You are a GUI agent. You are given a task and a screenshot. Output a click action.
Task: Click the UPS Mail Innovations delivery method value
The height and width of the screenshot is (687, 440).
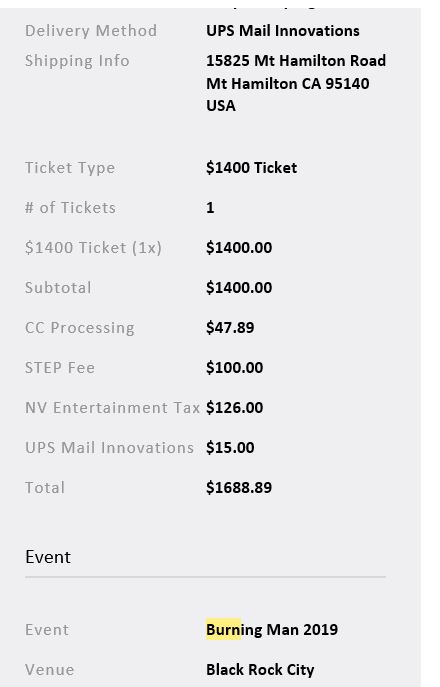(283, 31)
